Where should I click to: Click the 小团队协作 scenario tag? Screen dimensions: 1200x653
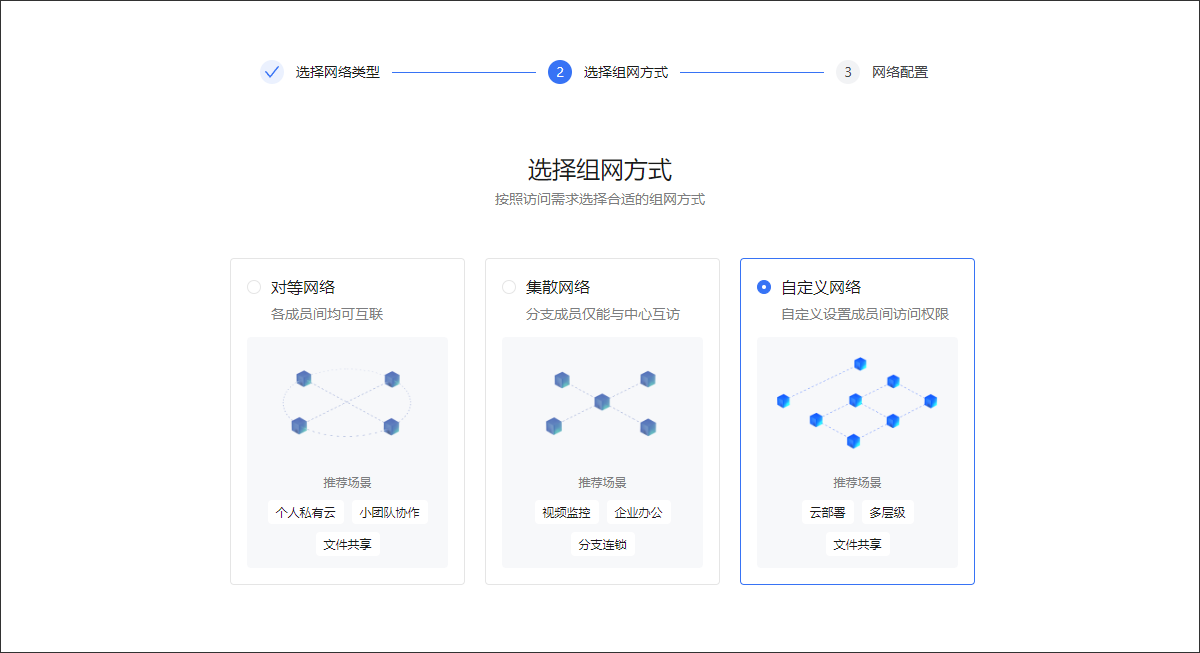[x=390, y=513]
